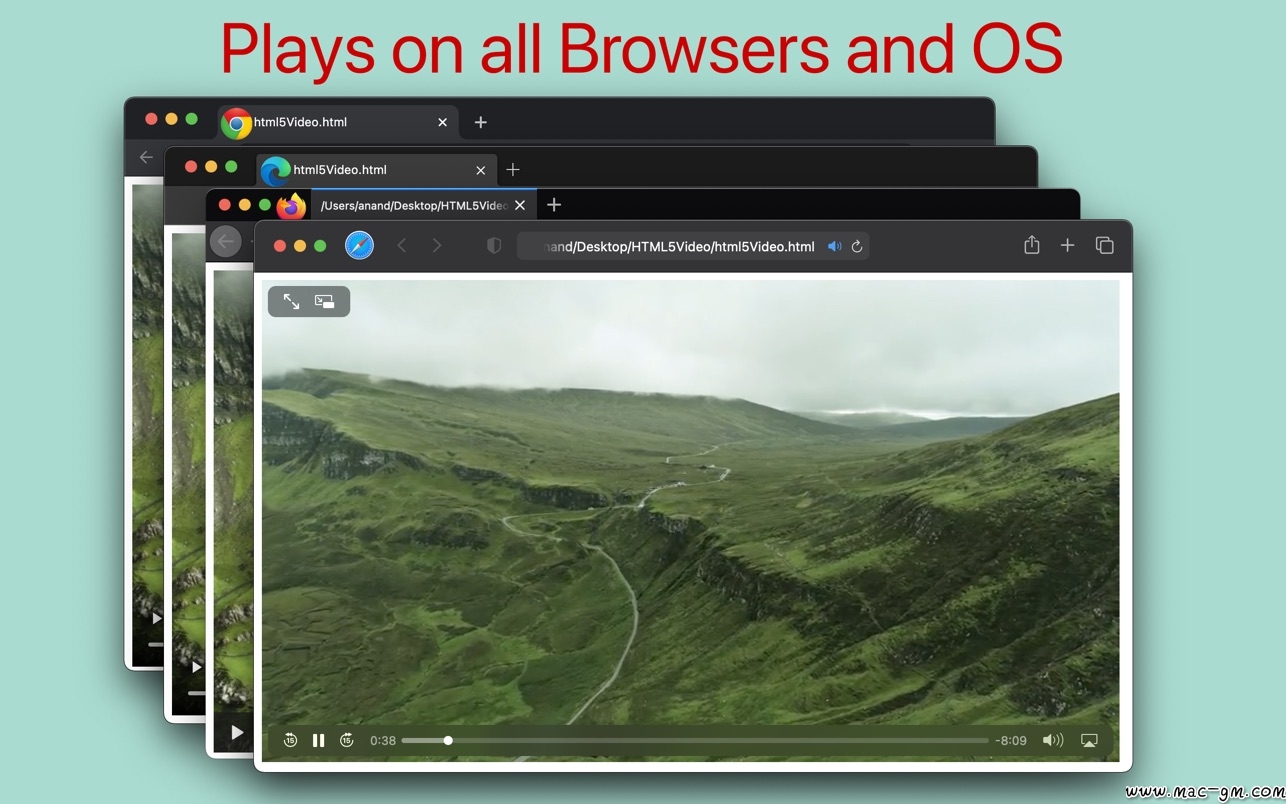Close the Firefox tab
The image size is (1286, 804).
520,205
